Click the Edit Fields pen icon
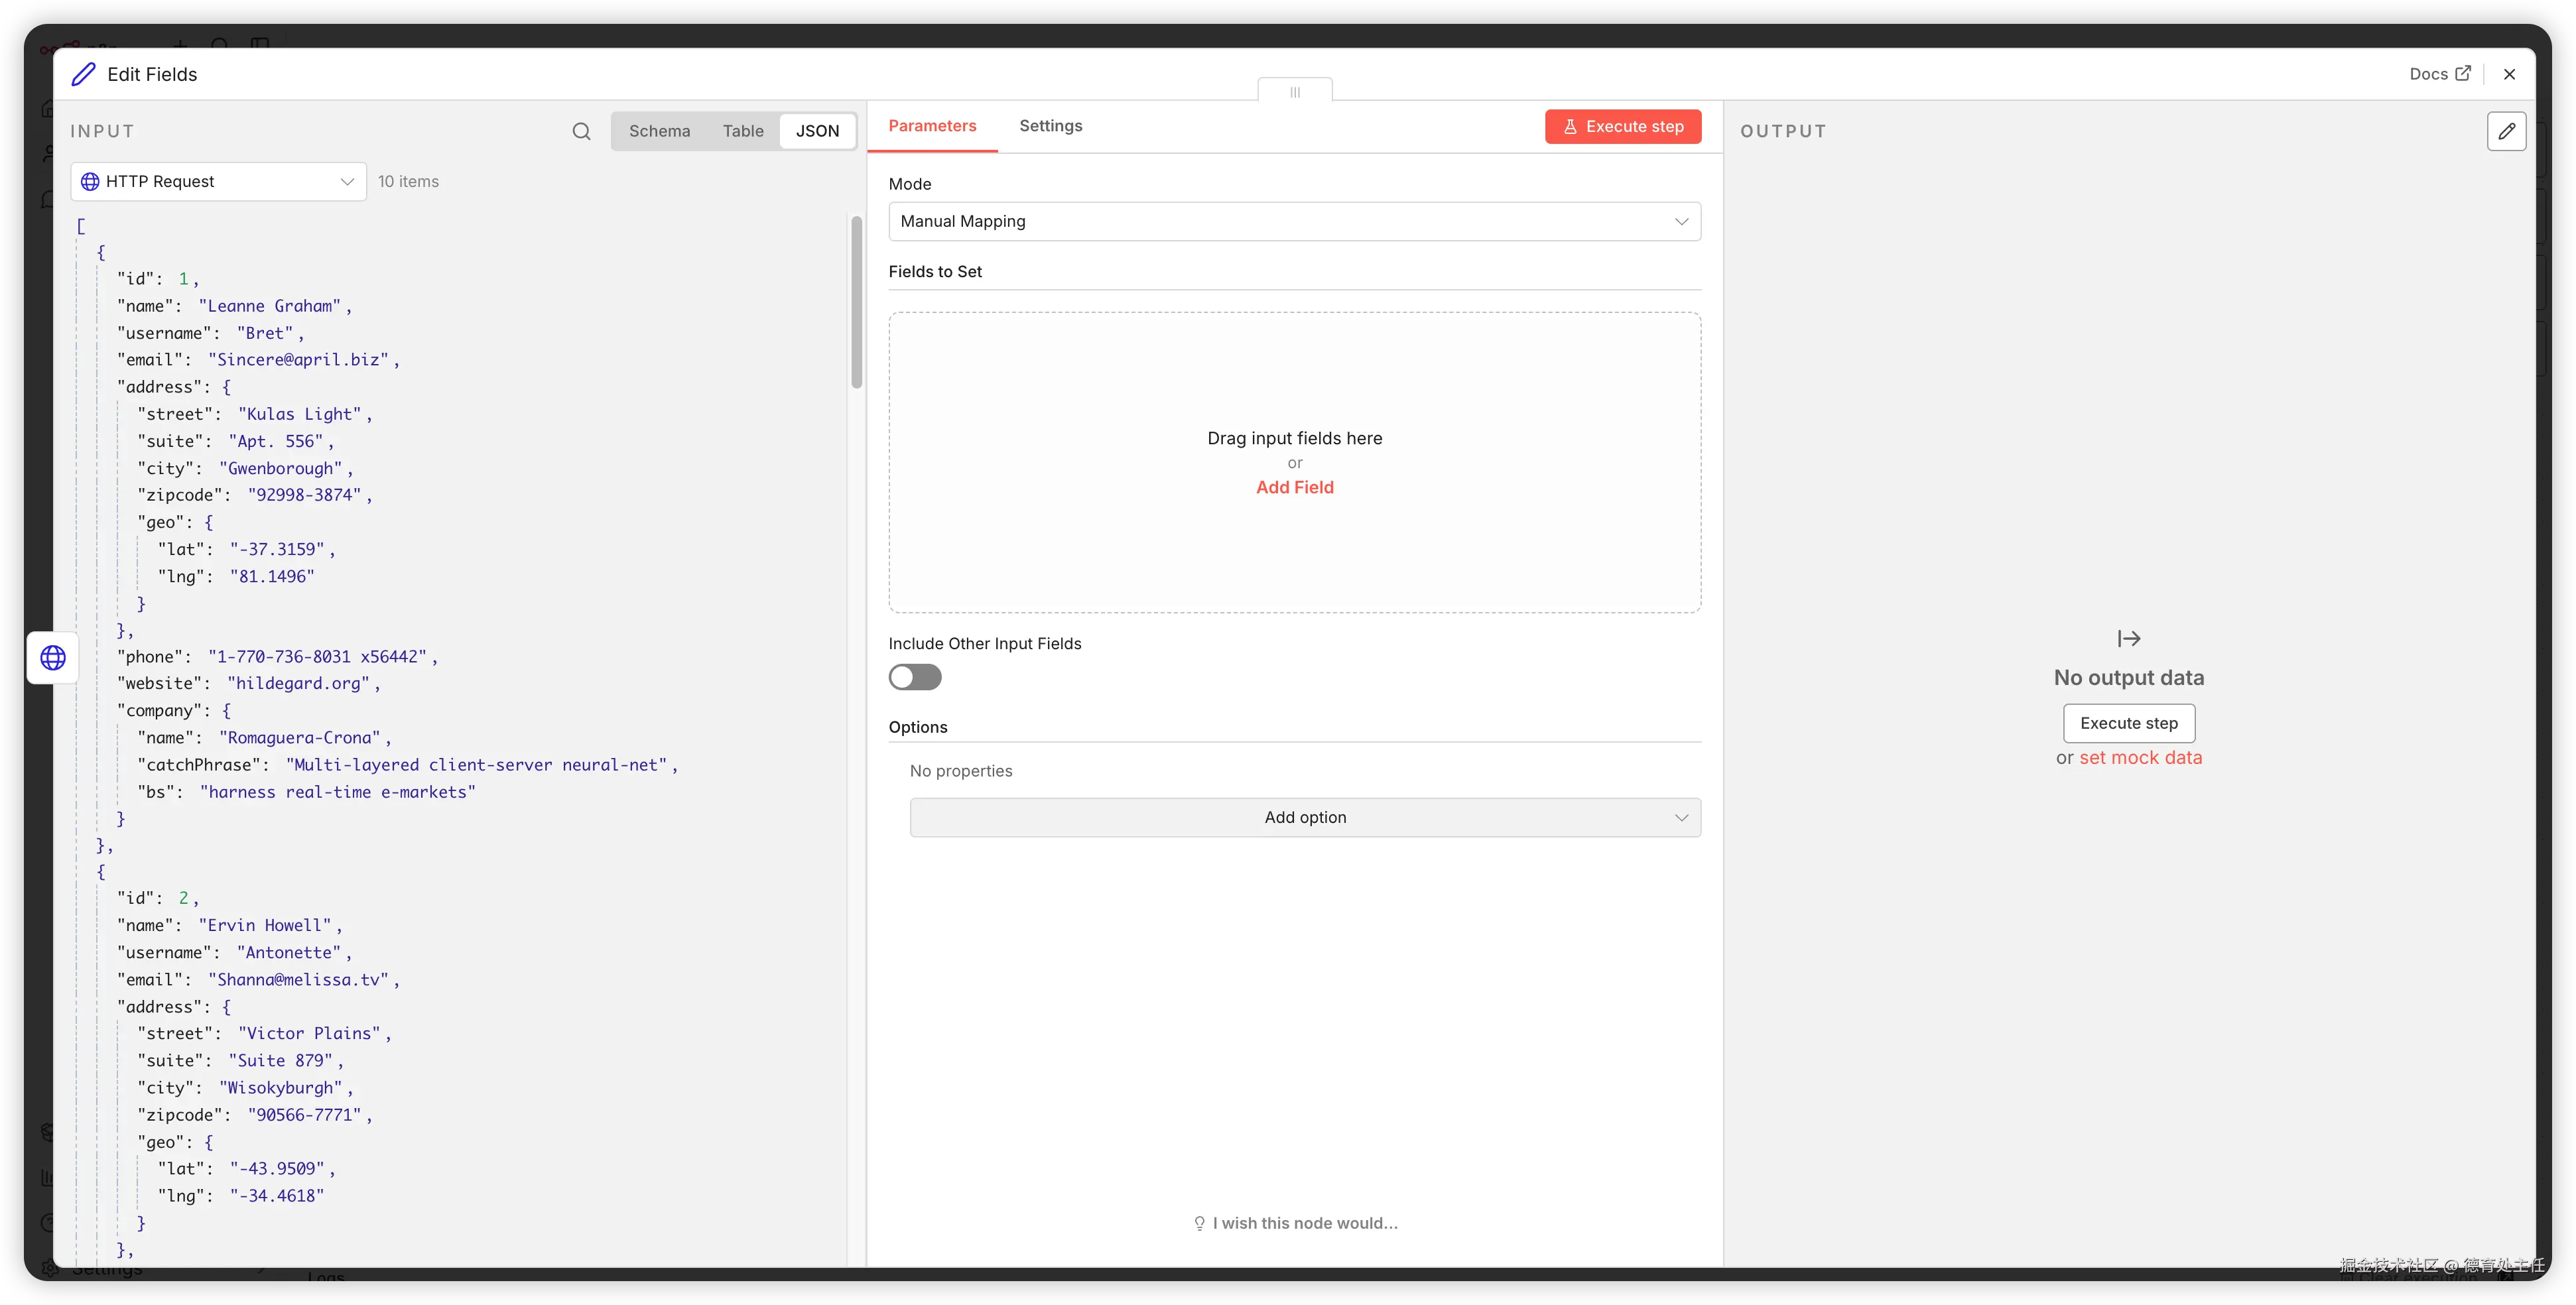This screenshot has height=1305, width=2576. tap(84, 74)
